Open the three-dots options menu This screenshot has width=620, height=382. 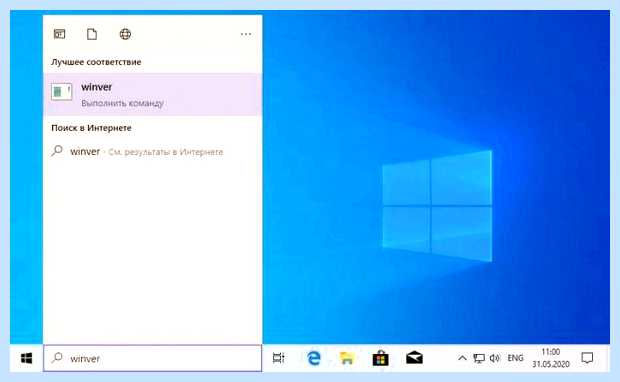click(x=246, y=34)
